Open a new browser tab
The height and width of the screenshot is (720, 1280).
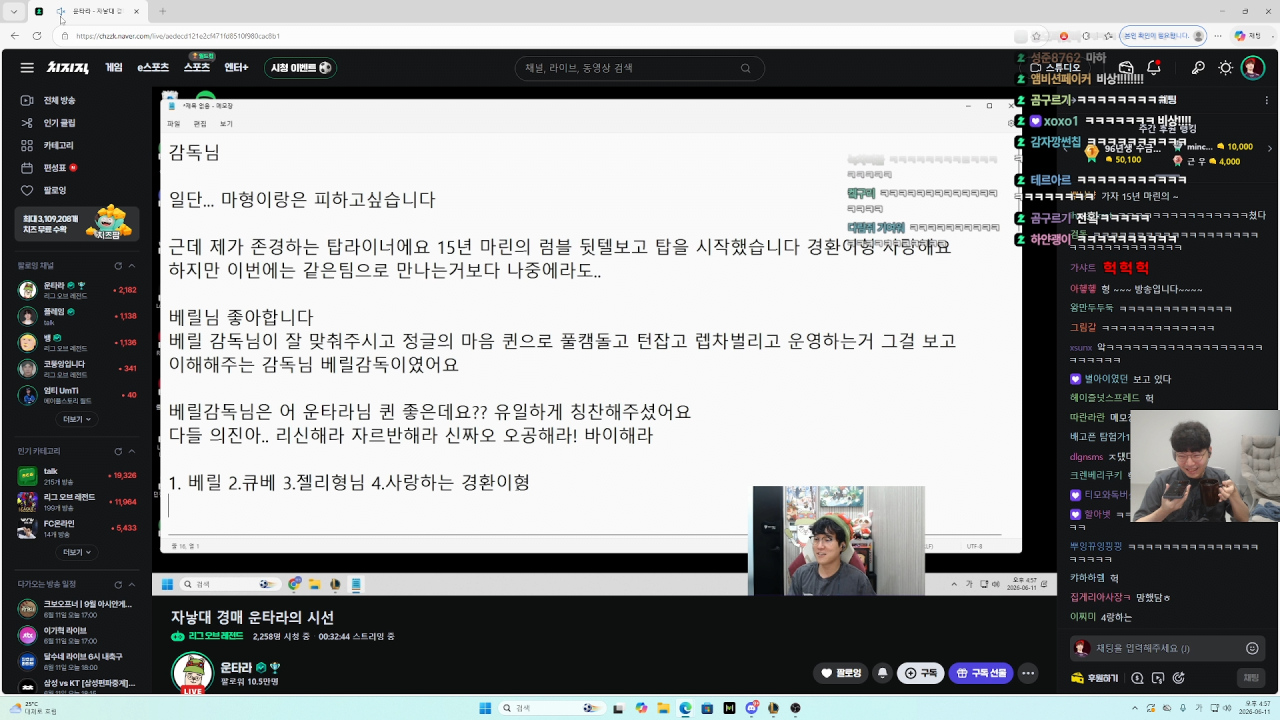(163, 12)
